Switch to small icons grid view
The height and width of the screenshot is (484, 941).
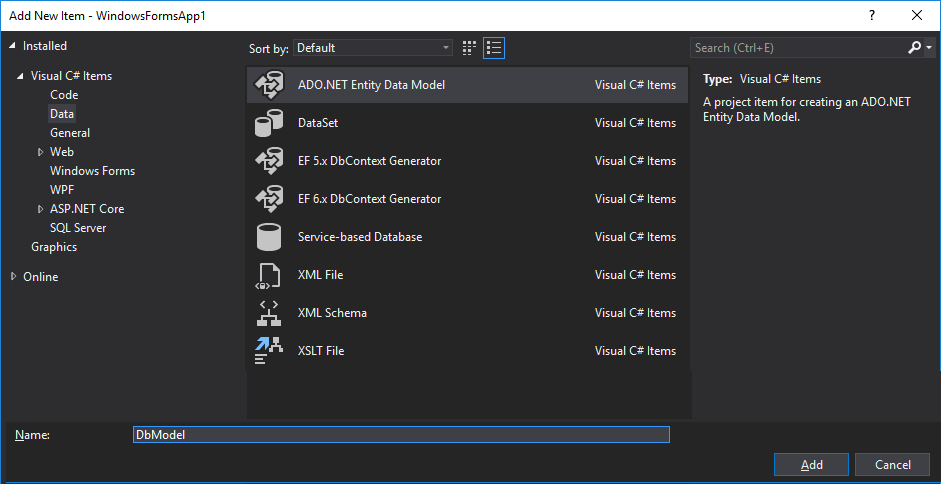pos(470,48)
